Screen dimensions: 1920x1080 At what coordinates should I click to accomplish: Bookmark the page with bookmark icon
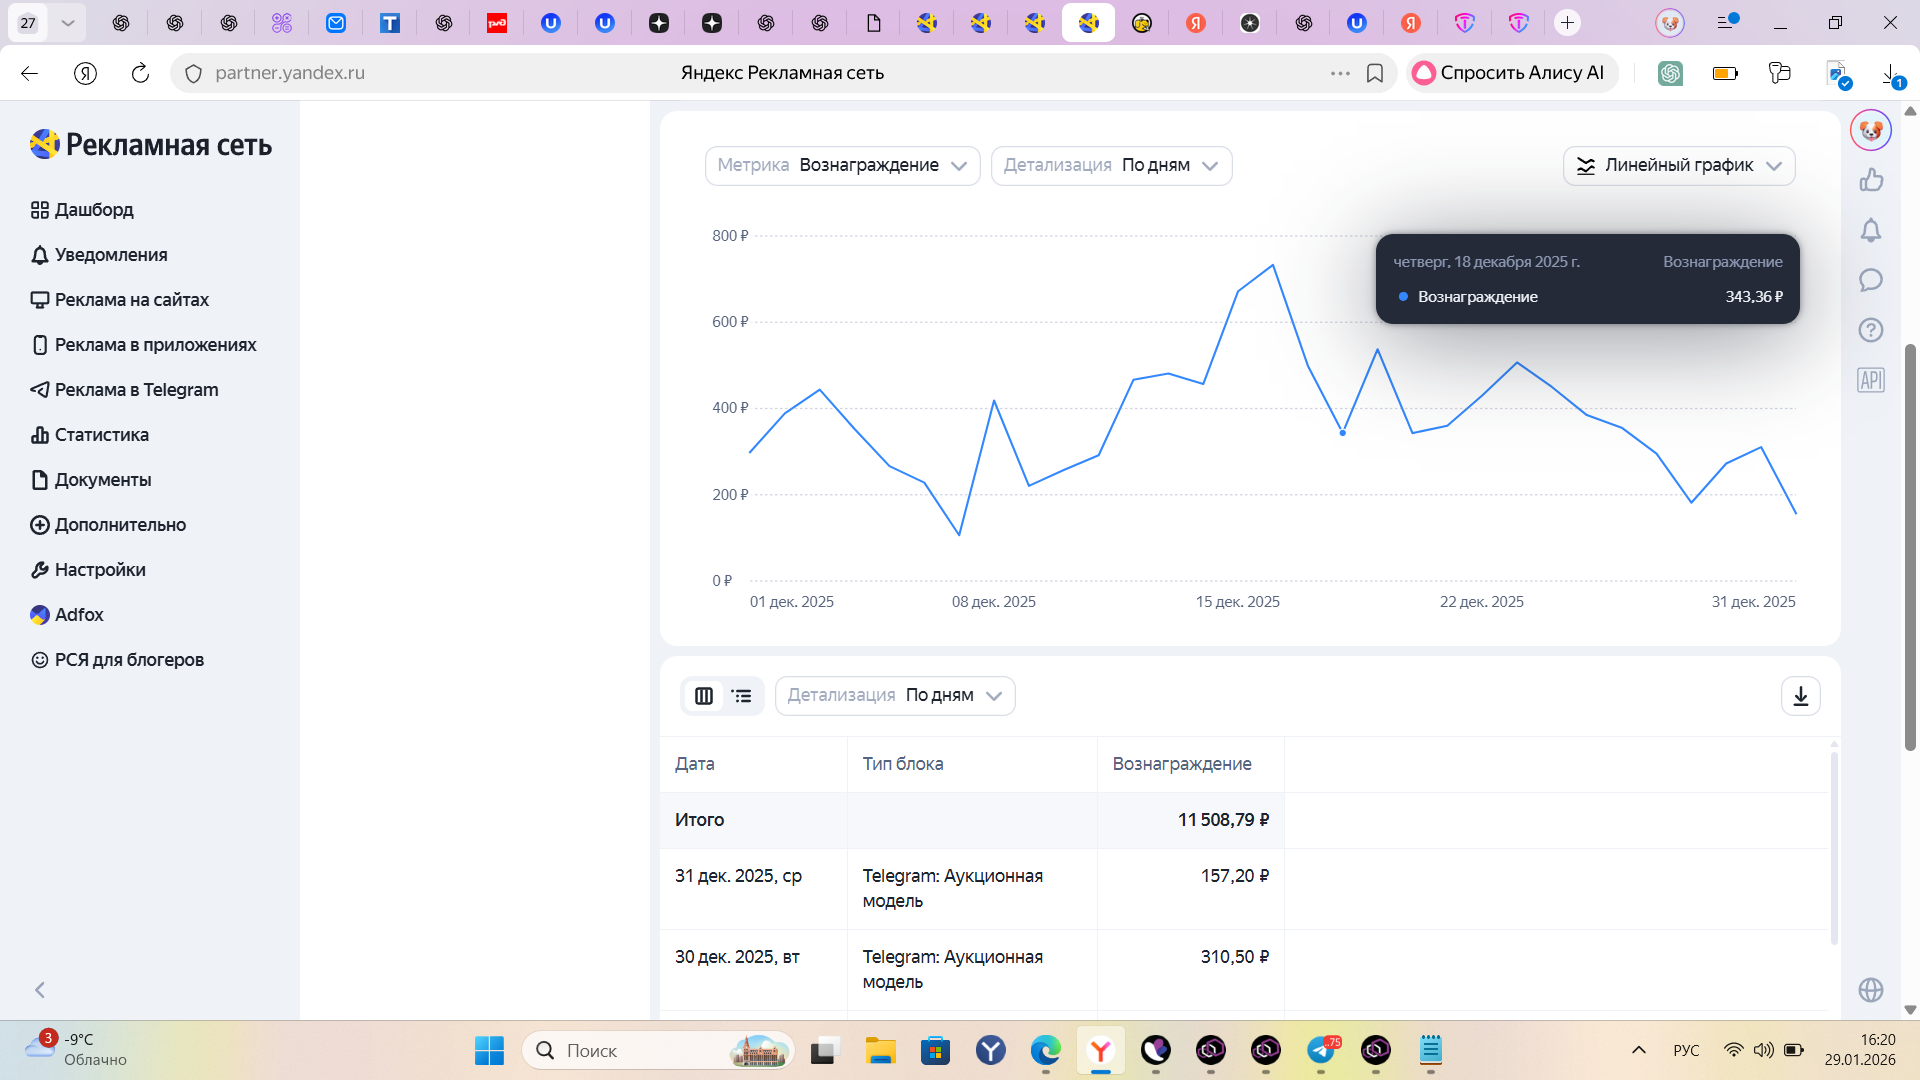coord(1375,73)
